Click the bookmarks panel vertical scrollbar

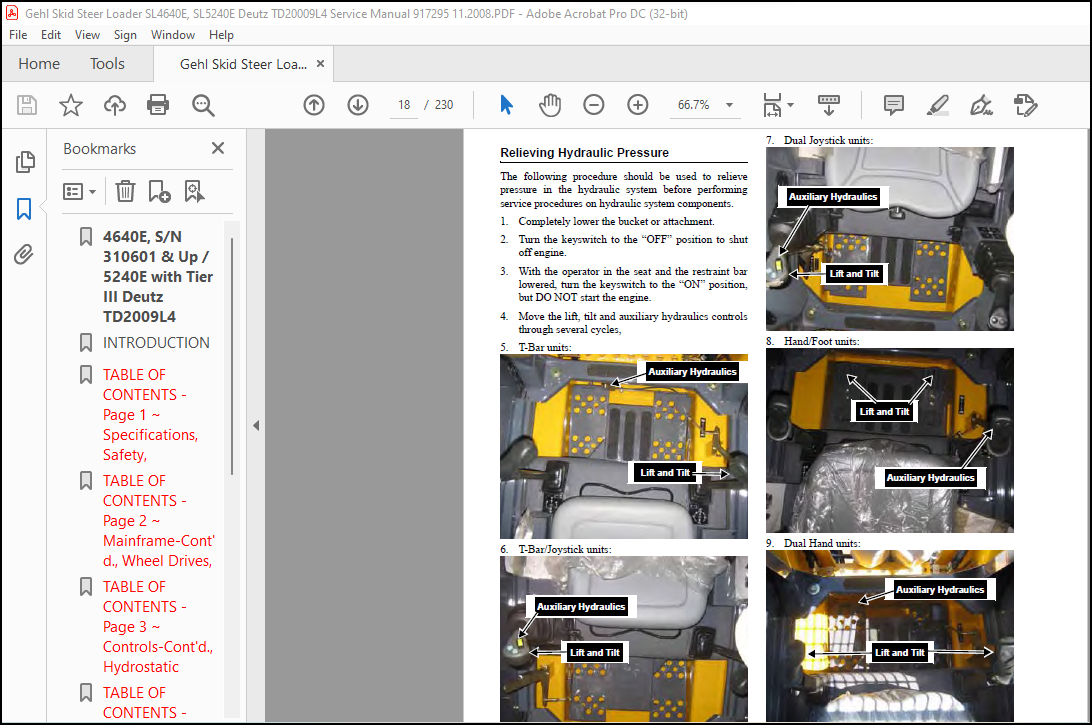(x=231, y=355)
